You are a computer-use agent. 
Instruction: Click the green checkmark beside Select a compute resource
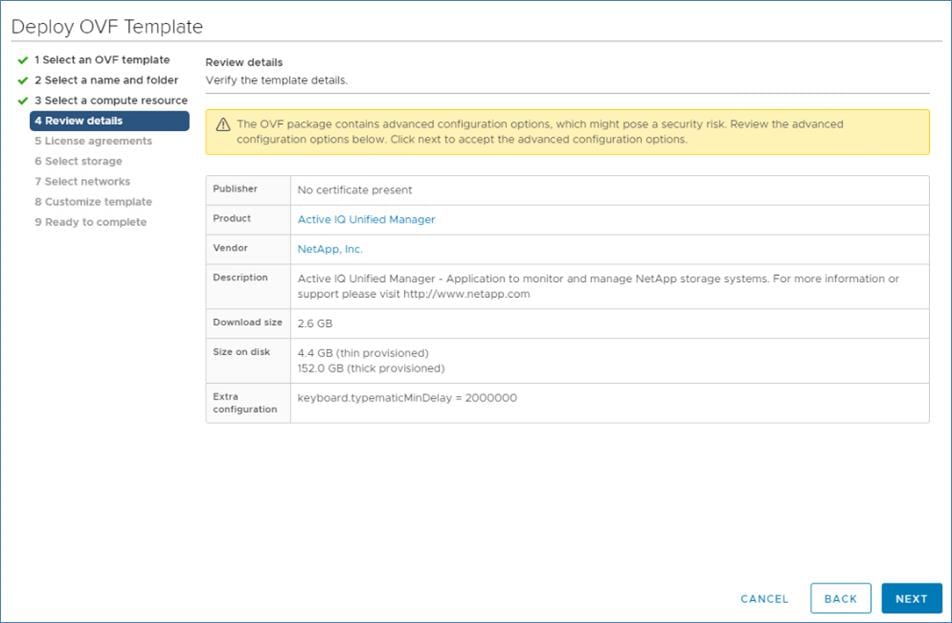(x=23, y=101)
